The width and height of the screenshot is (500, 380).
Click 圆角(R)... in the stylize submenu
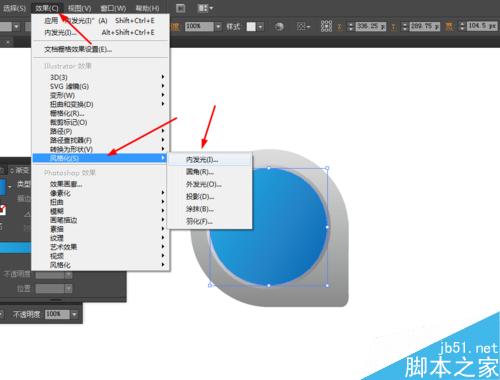[x=209, y=172]
